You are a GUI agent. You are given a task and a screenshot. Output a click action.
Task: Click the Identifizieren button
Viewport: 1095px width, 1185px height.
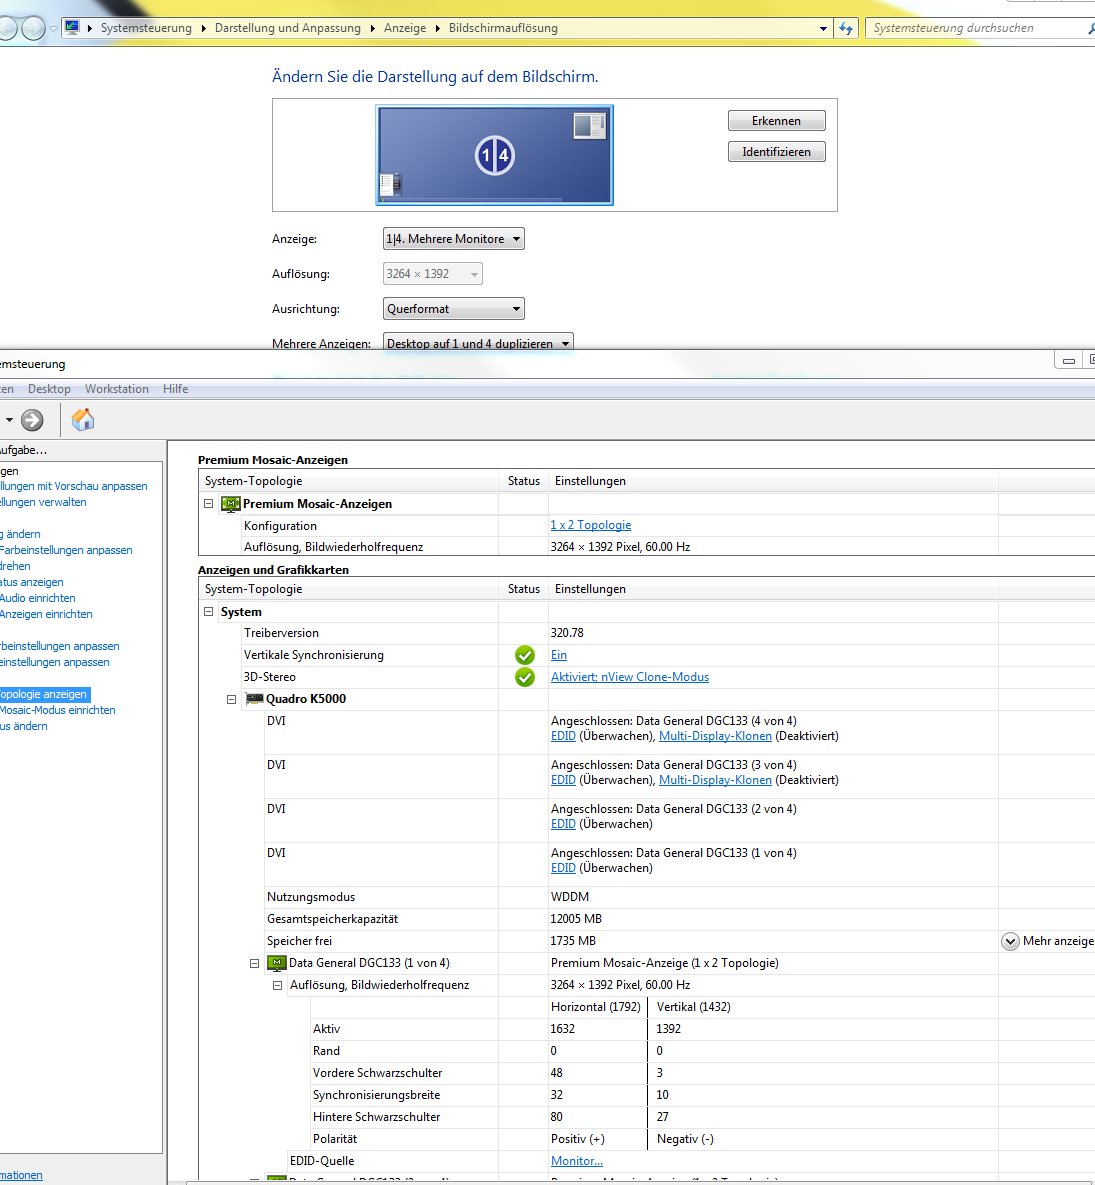[x=776, y=152]
